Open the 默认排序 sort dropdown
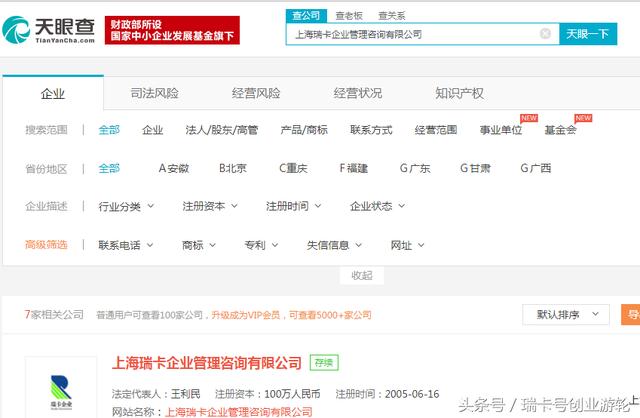This screenshot has height=418, width=640. [566, 314]
